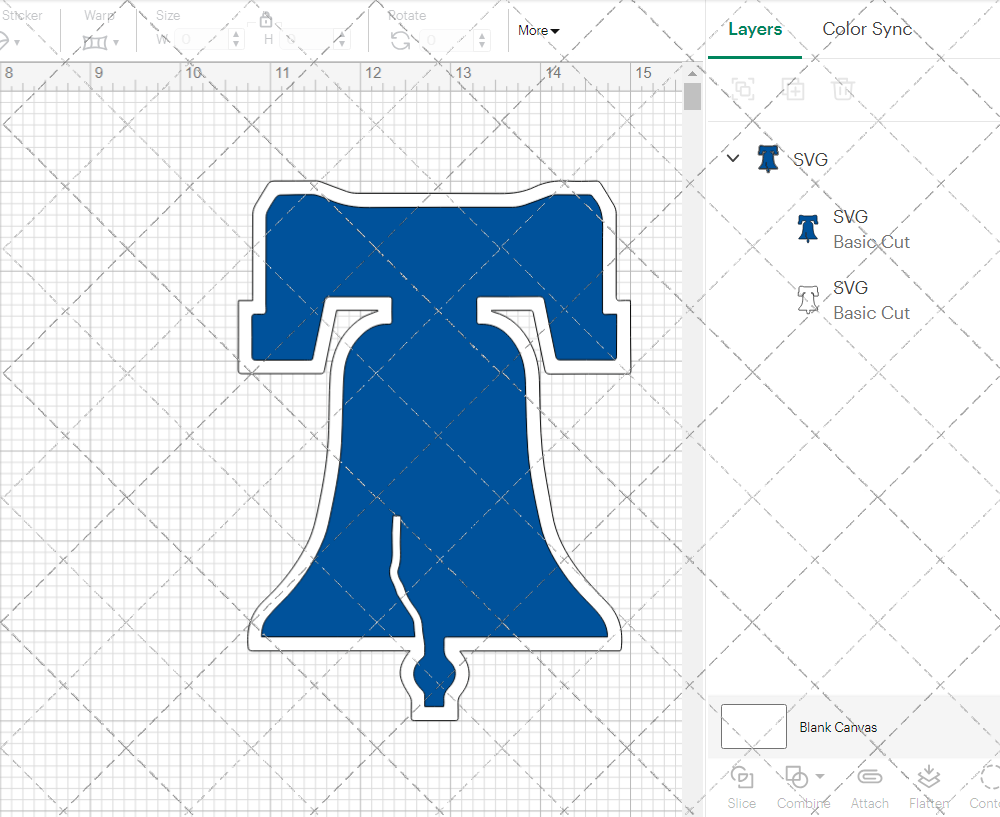Click the Duplicate layer icon
This screenshot has height=817, width=1000.
(x=793, y=89)
